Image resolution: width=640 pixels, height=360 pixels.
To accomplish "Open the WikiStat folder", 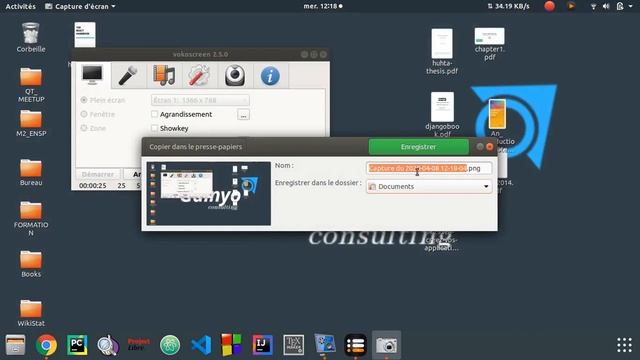I will pos(31,313).
